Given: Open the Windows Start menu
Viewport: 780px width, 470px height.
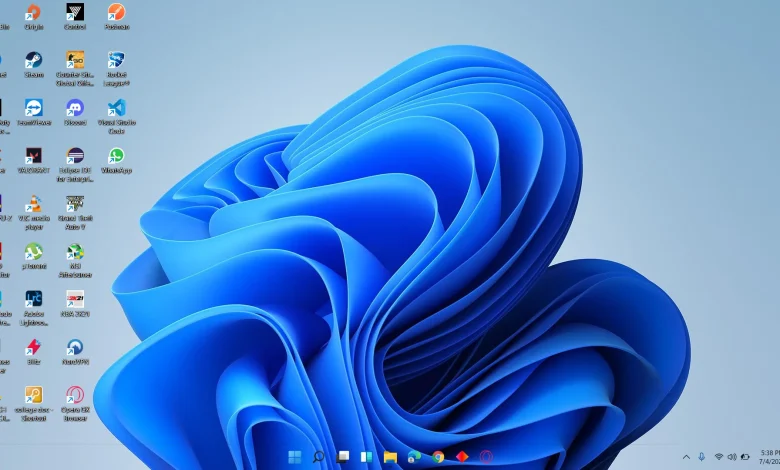Looking at the screenshot, I should 294,457.
